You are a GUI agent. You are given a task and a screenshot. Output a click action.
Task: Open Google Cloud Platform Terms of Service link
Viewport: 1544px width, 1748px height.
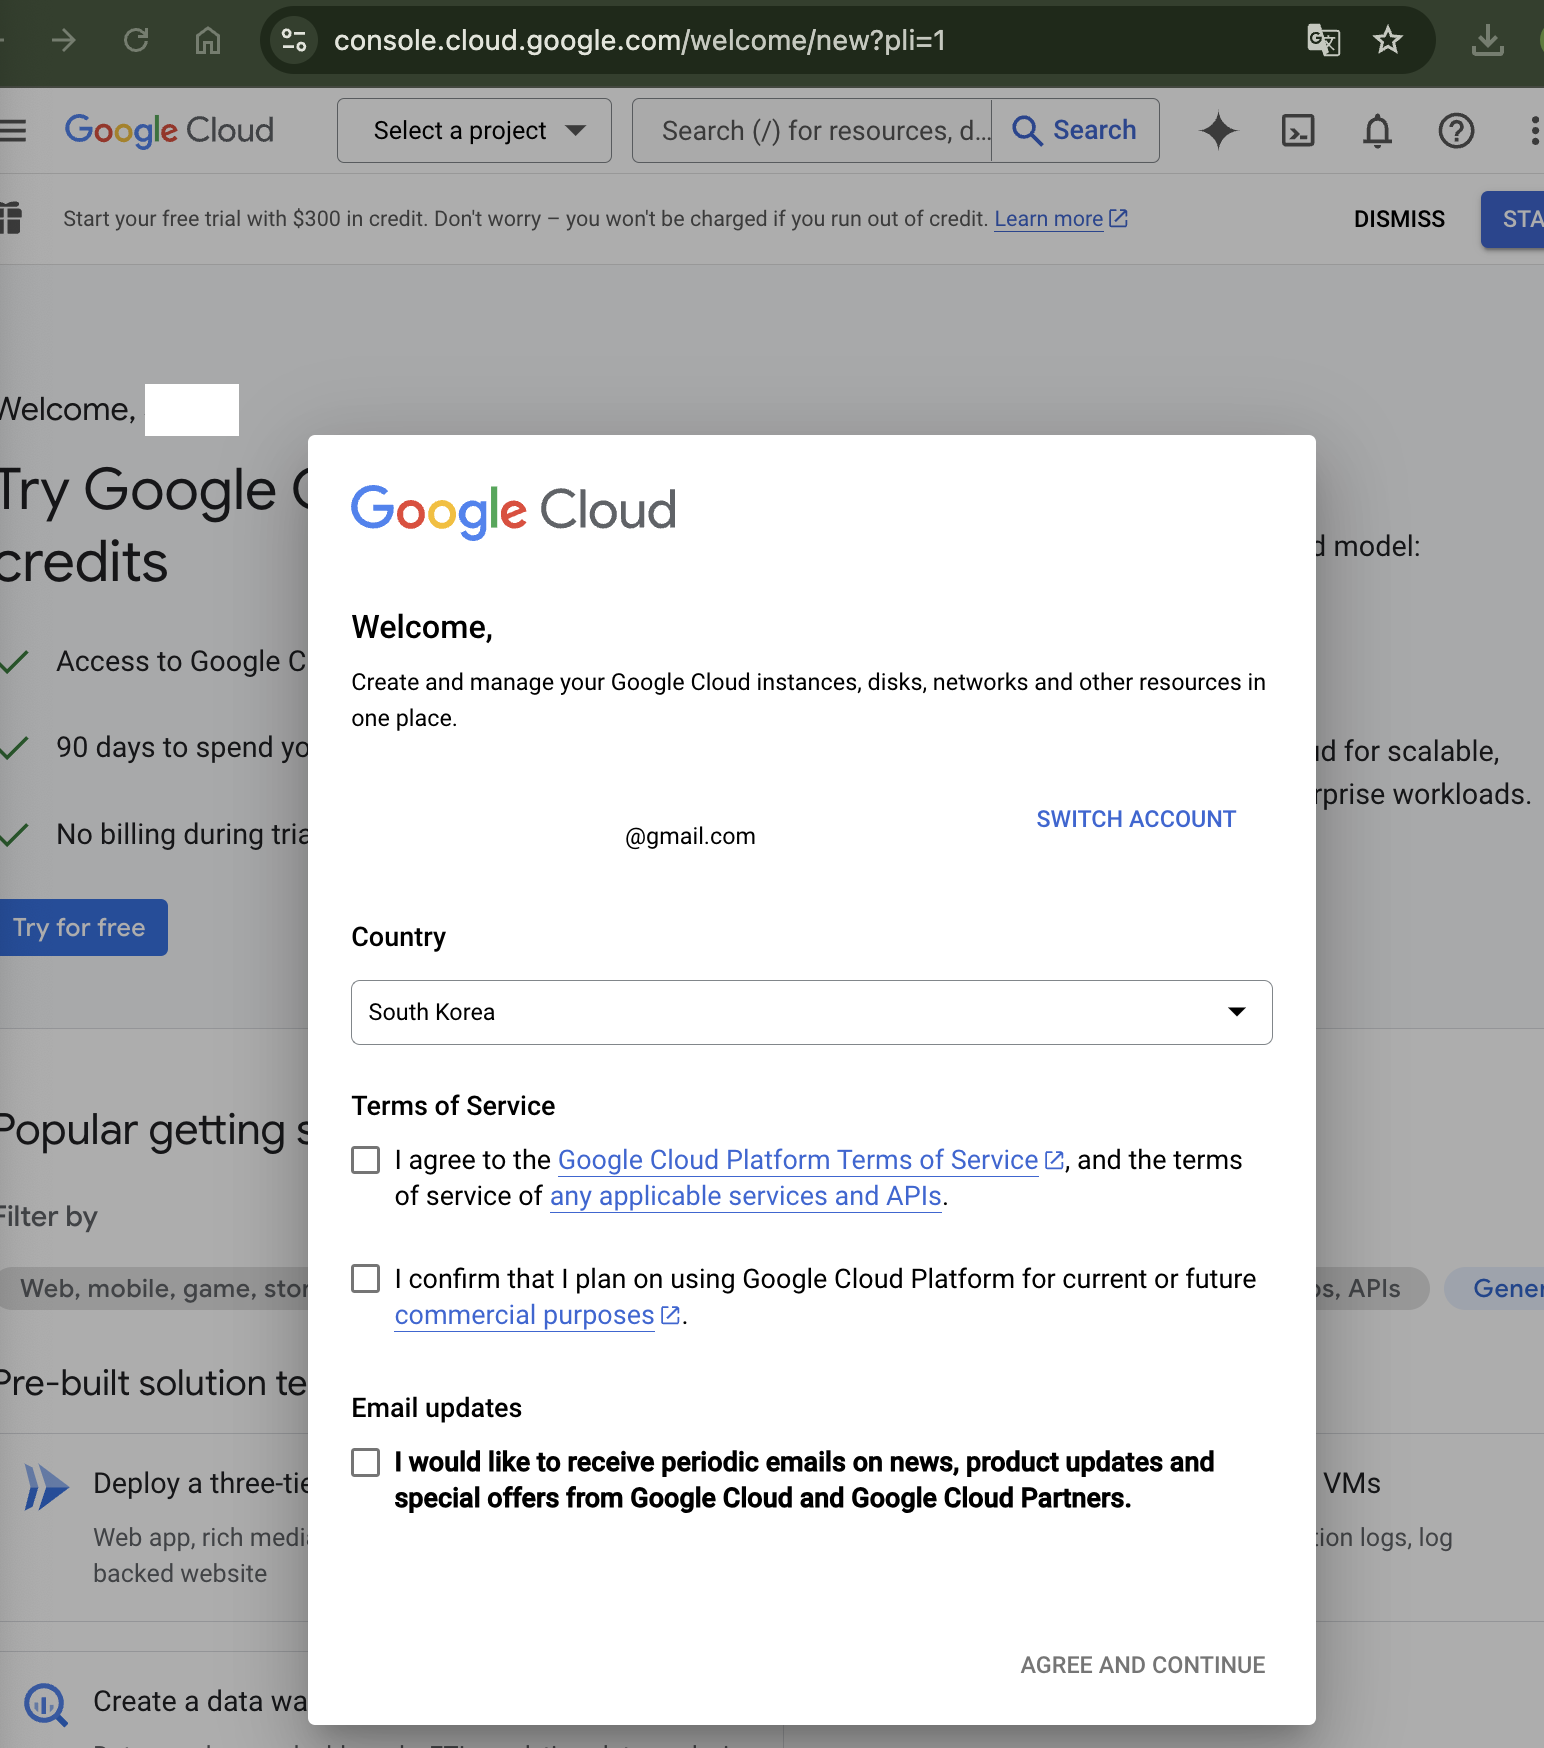tap(810, 1160)
